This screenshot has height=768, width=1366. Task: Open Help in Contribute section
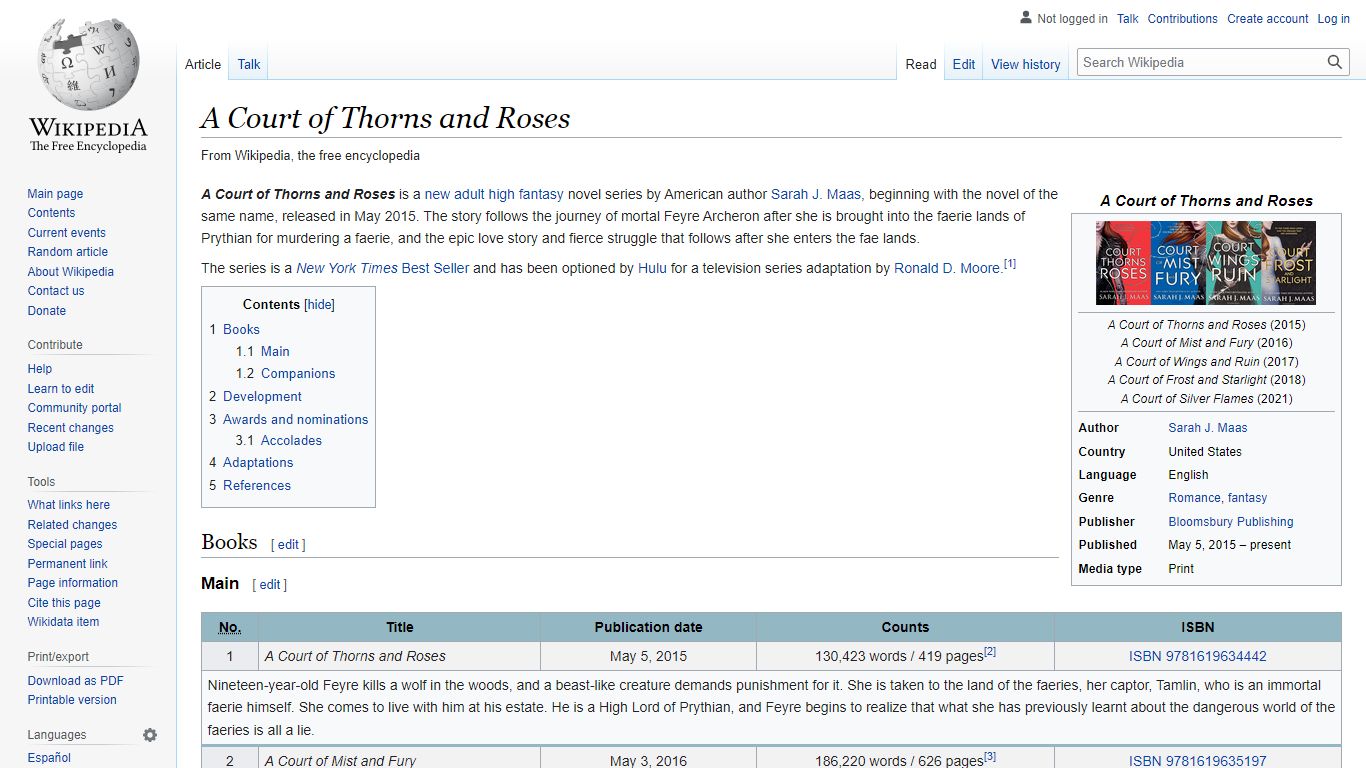pyautogui.click(x=40, y=369)
